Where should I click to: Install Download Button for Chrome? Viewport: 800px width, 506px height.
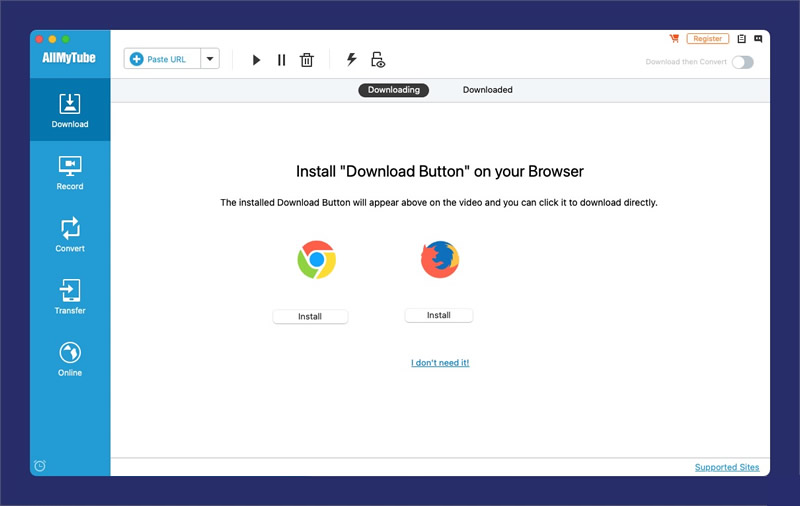tap(310, 316)
